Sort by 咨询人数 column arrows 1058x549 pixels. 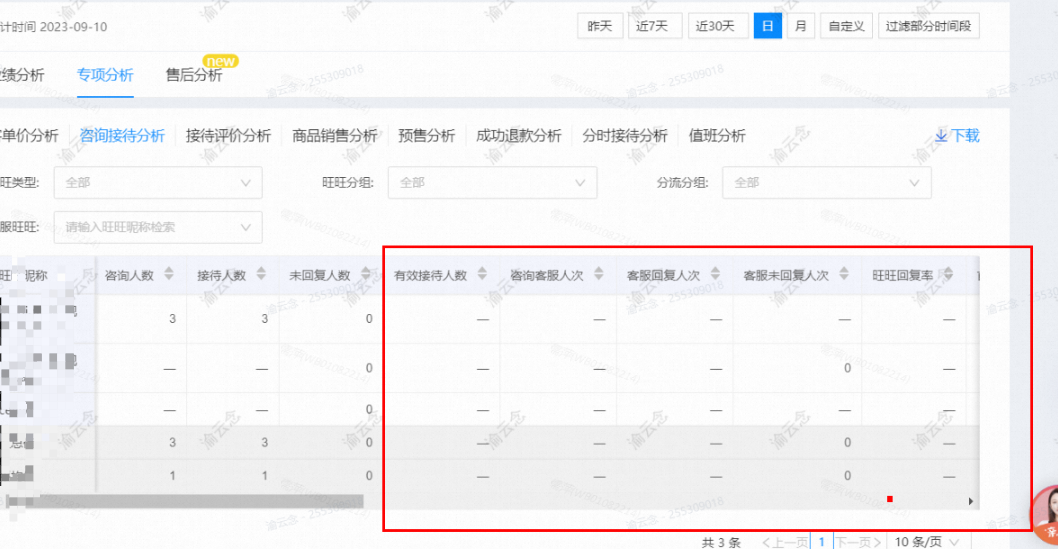(x=169, y=273)
